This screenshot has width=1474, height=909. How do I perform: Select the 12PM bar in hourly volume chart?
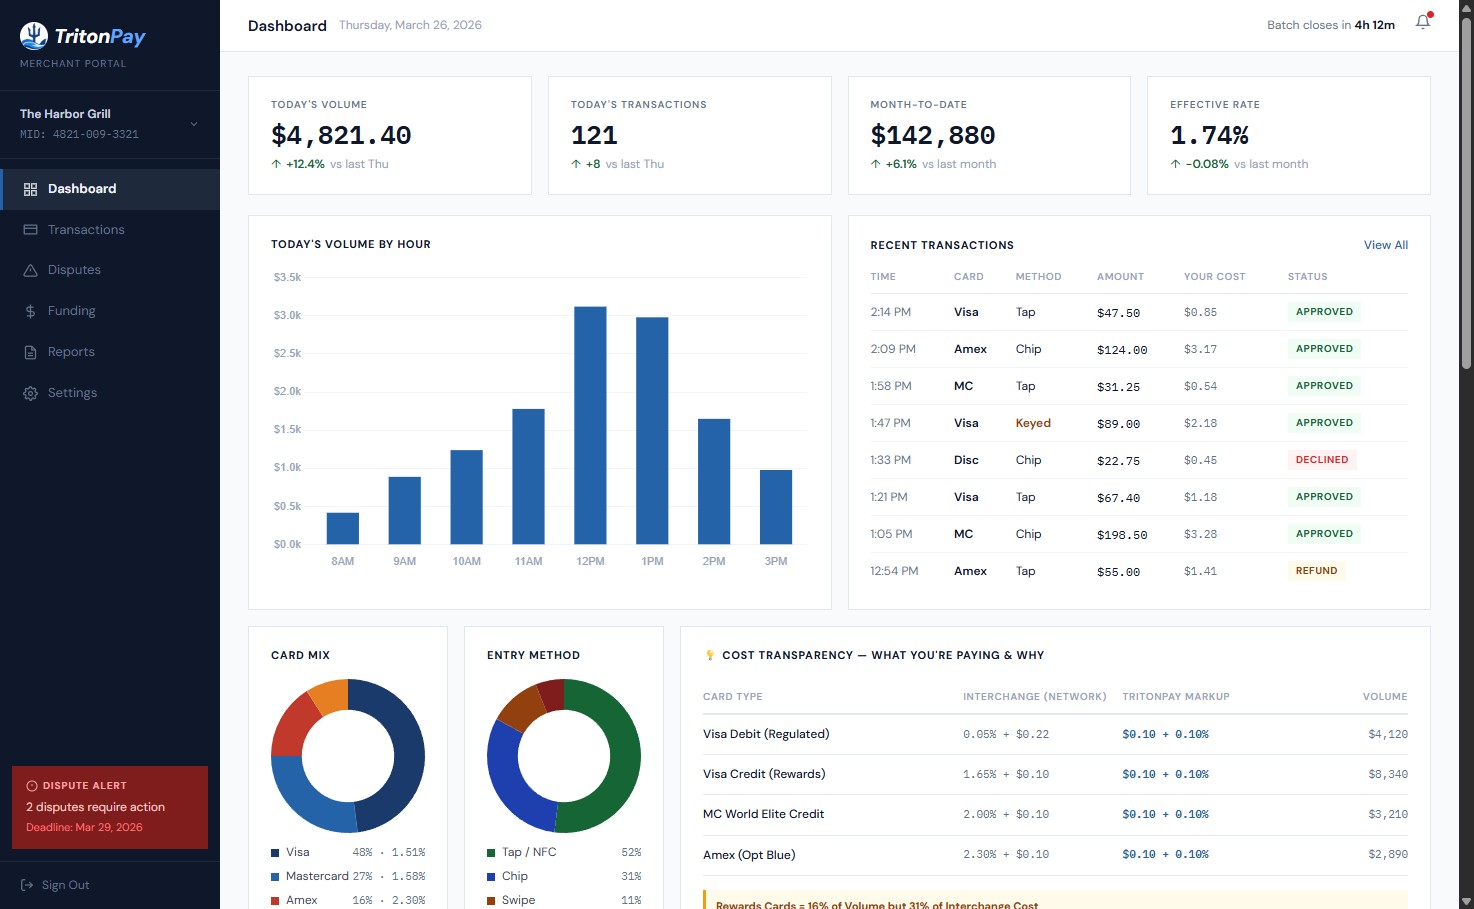pyautogui.click(x=590, y=425)
